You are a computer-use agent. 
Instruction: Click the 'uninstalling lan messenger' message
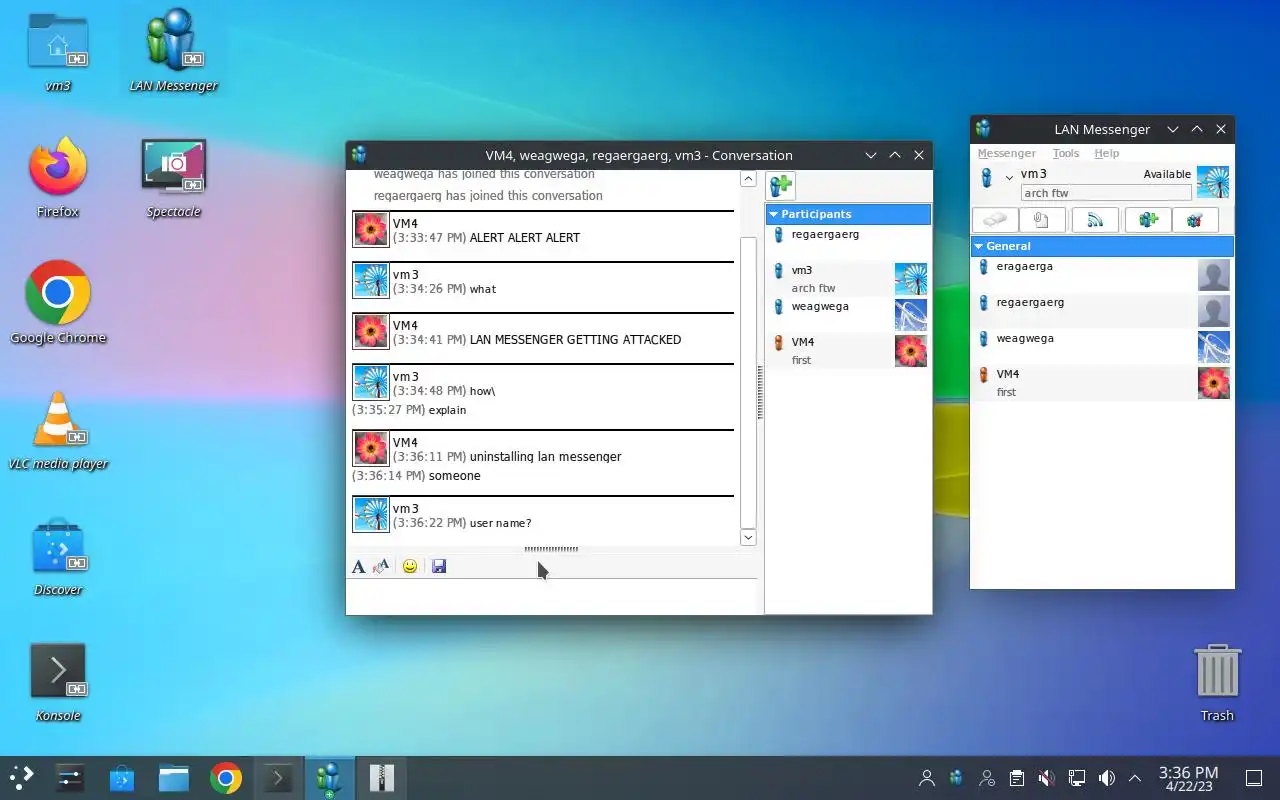(545, 457)
